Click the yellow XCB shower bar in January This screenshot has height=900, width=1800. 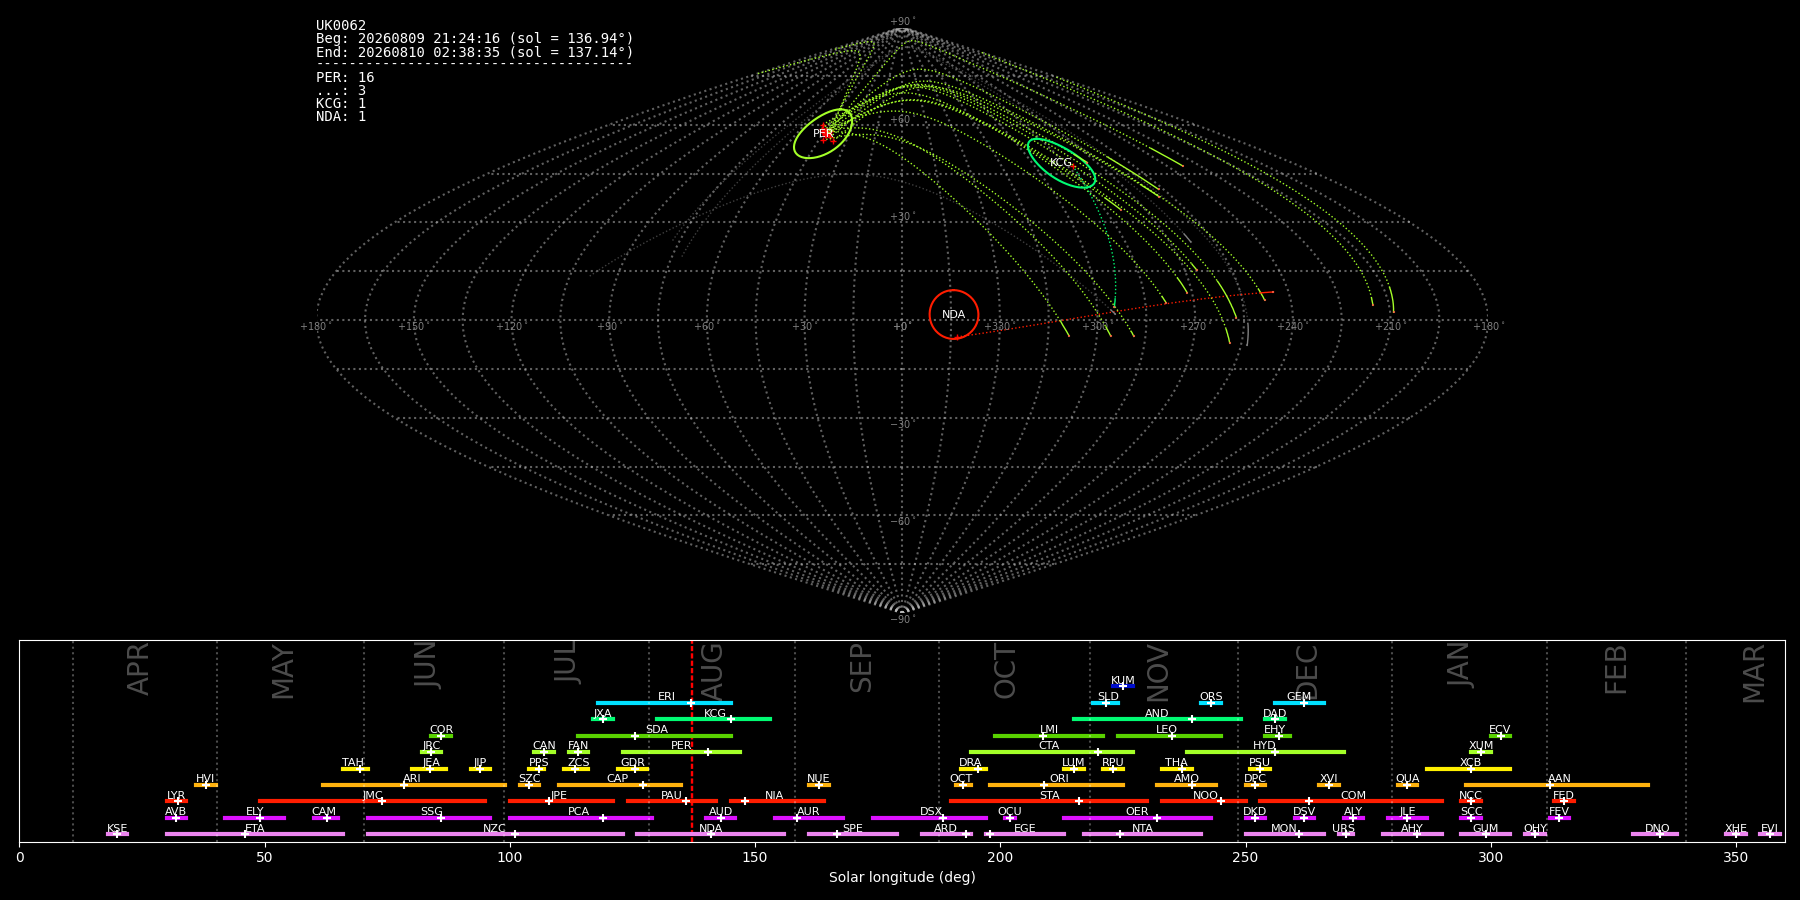1468,769
